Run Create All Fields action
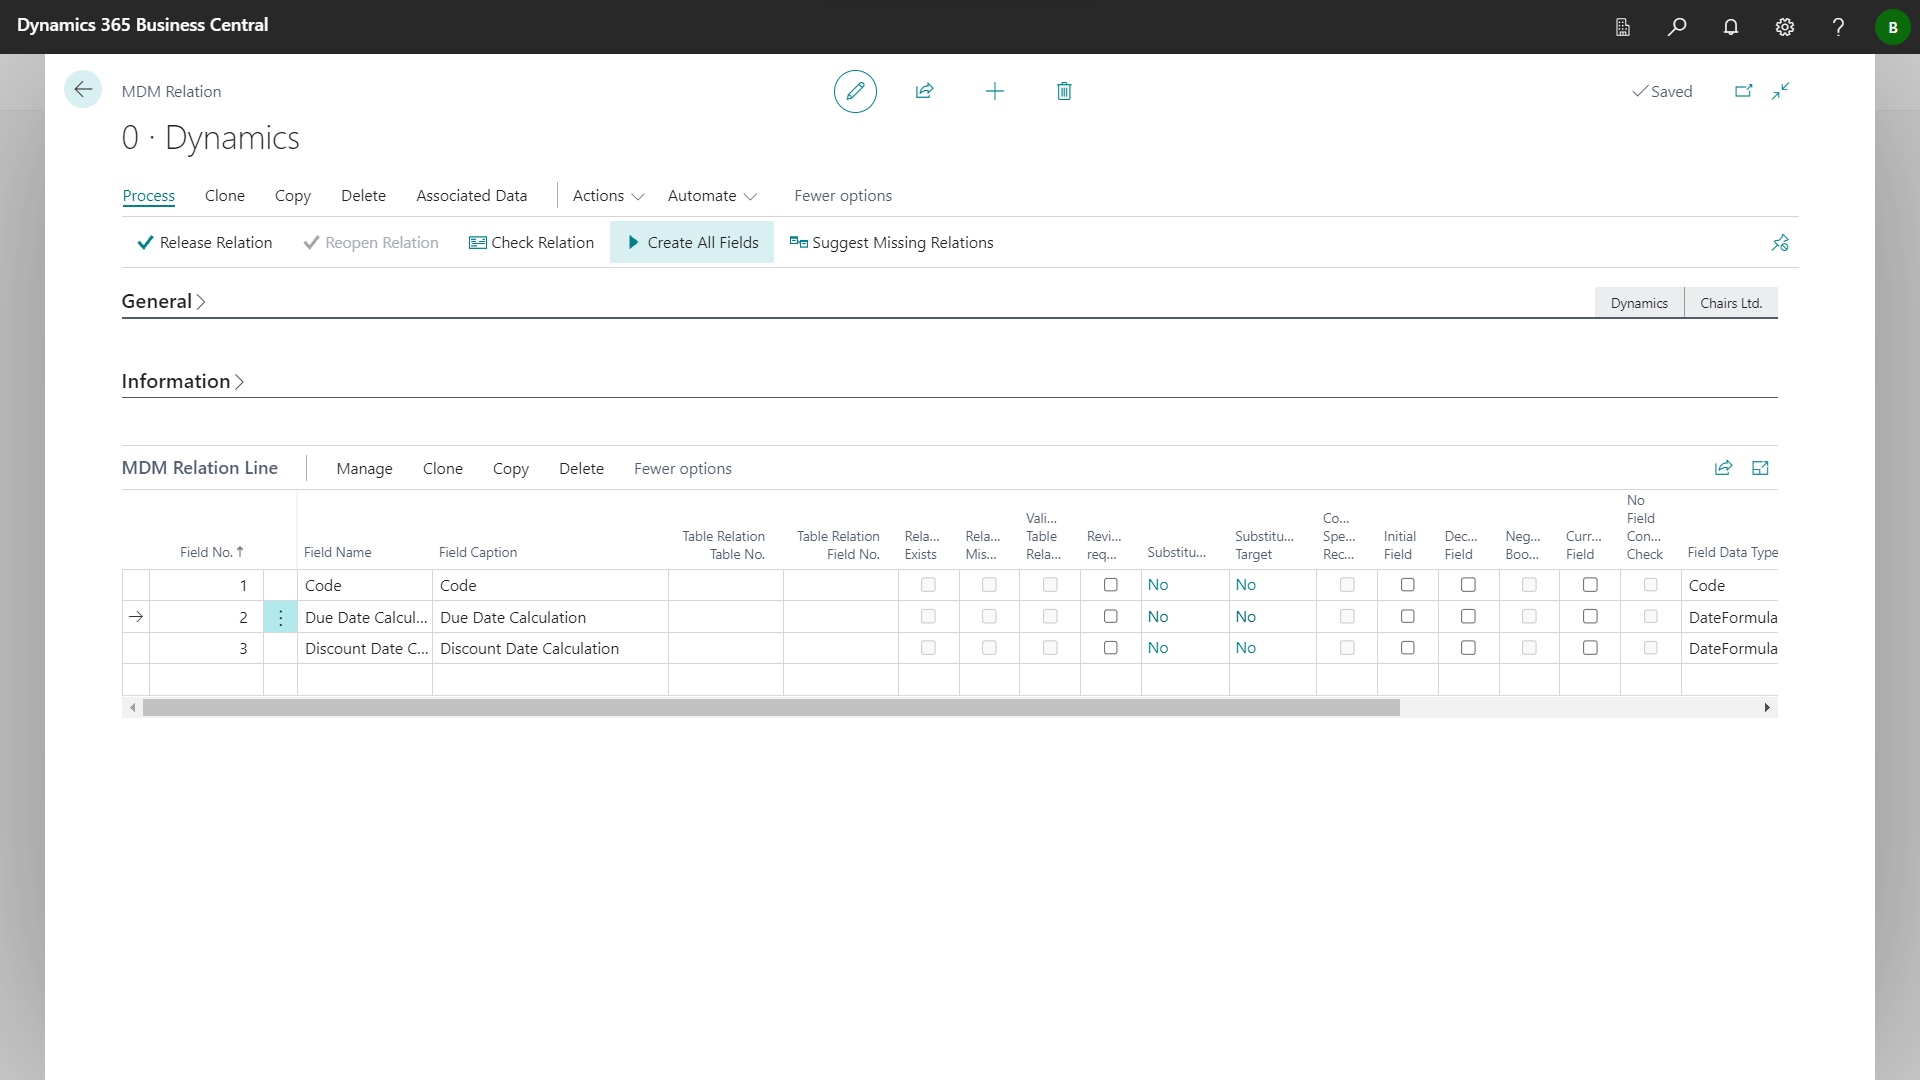Image resolution: width=1920 pixels, height=1080 pixels. pyautogui.click(x=692, y=243)
